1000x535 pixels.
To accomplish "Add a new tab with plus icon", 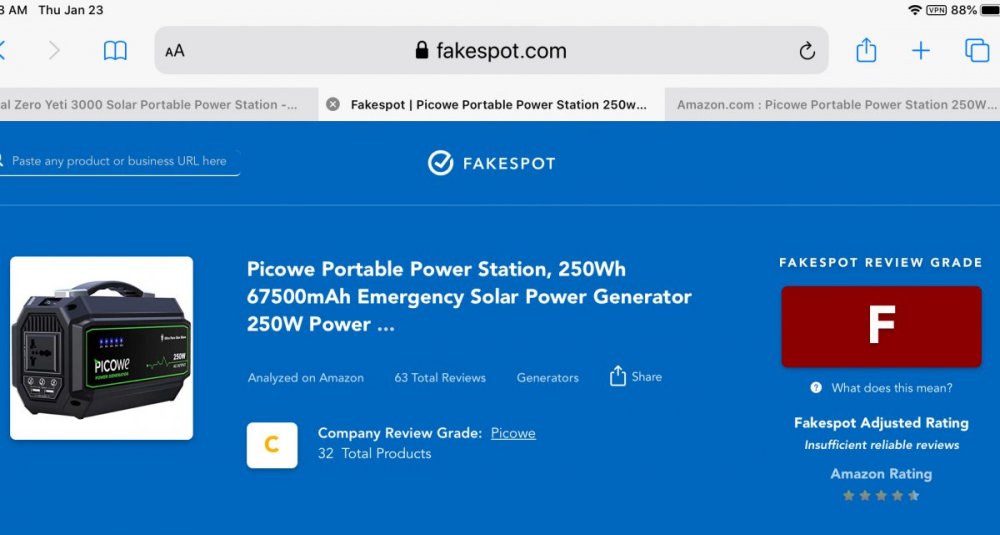I will click(921, 51).
